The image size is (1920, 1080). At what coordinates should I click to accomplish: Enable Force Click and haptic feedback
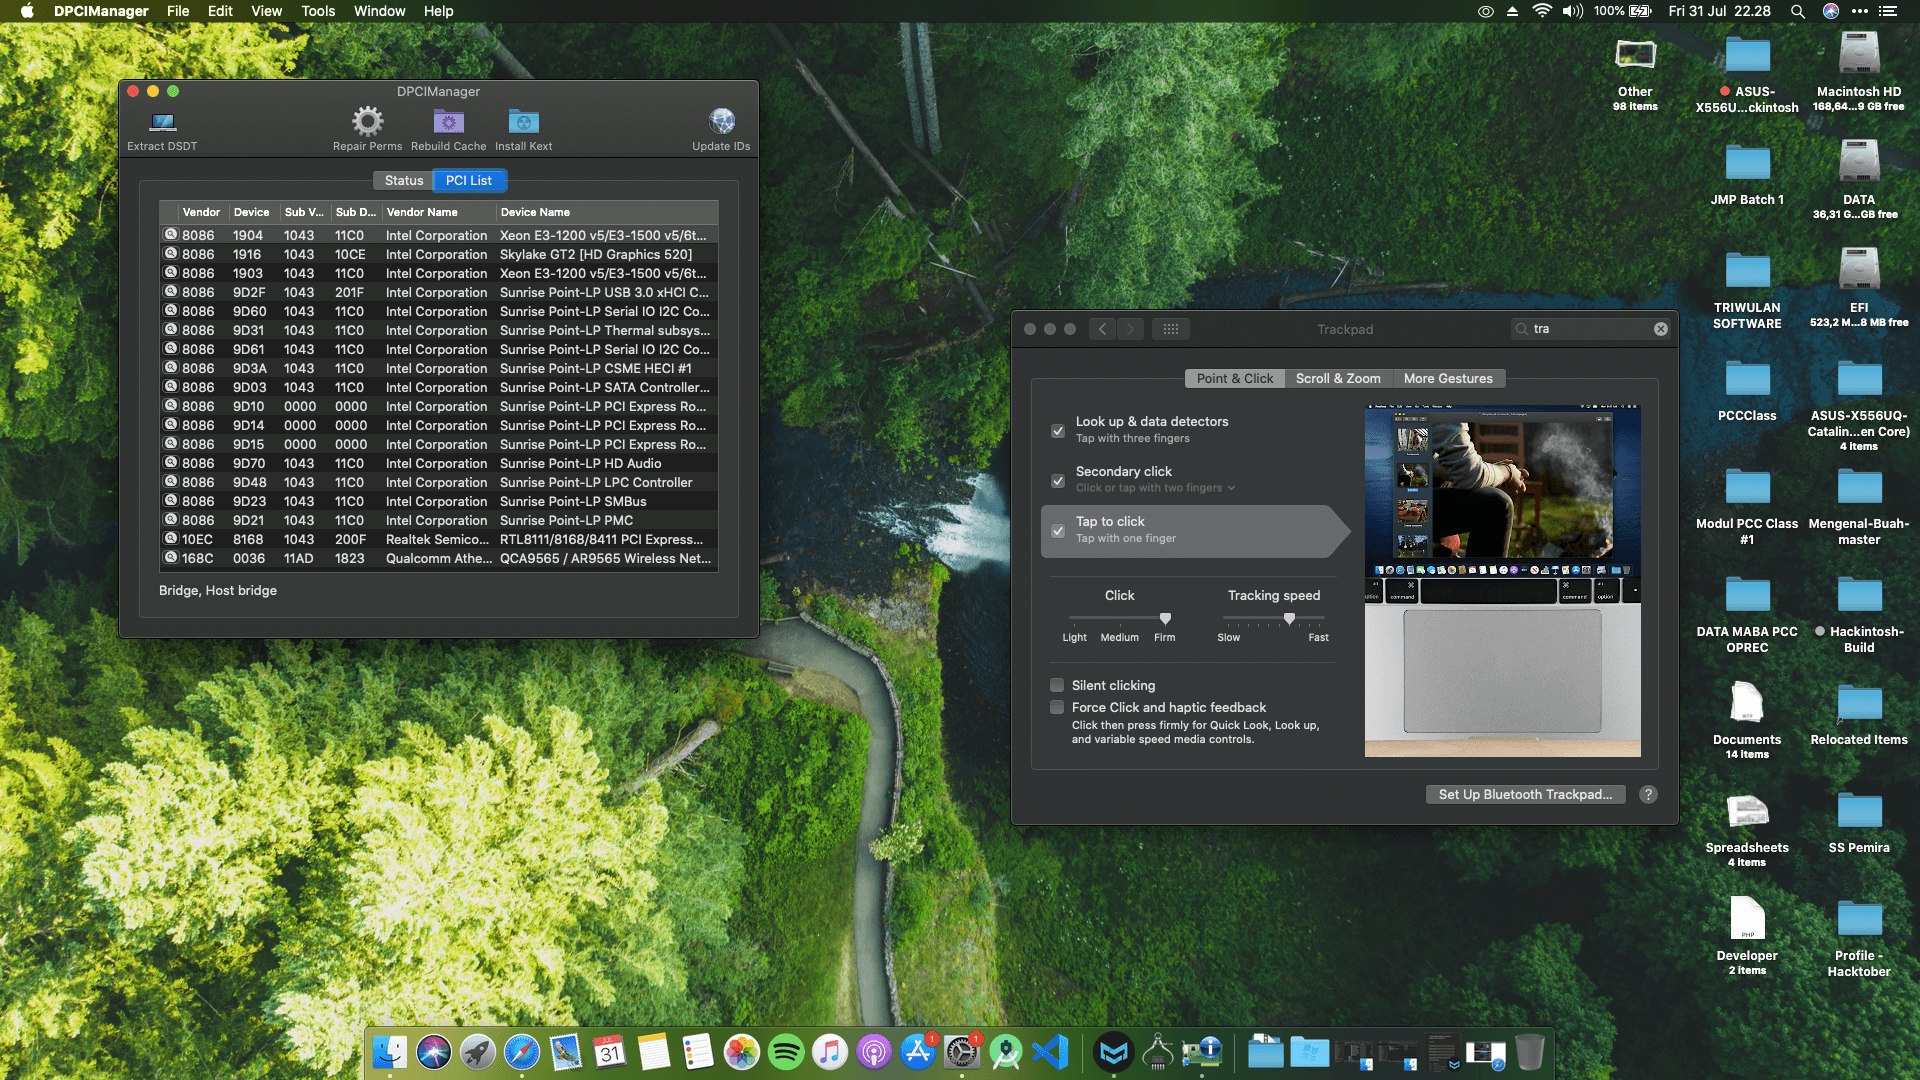(x=1057, y=707)
